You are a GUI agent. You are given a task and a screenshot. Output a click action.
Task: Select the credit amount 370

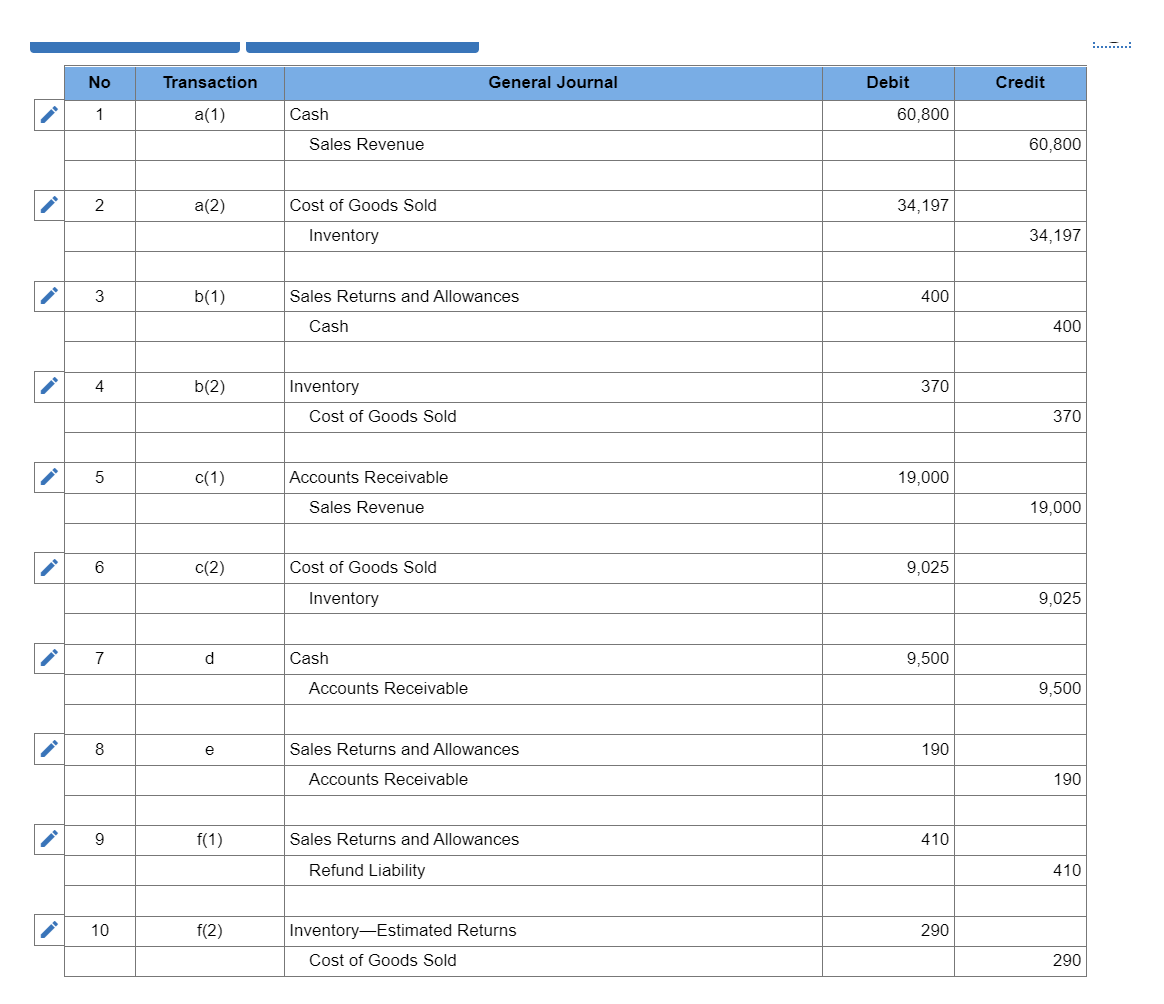1067,417
